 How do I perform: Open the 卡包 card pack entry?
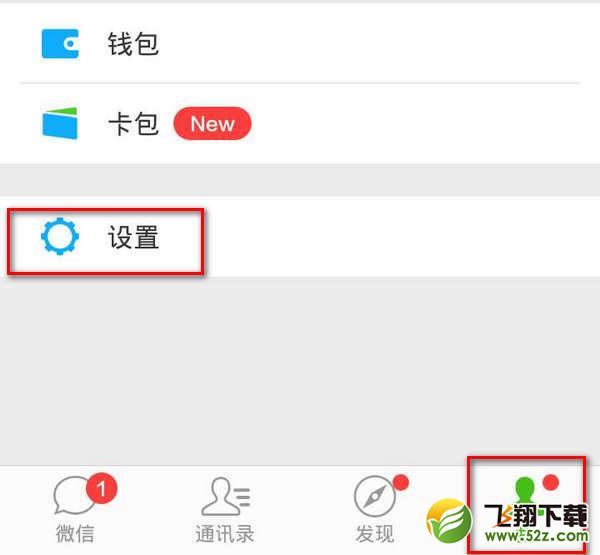click(300, 124)
